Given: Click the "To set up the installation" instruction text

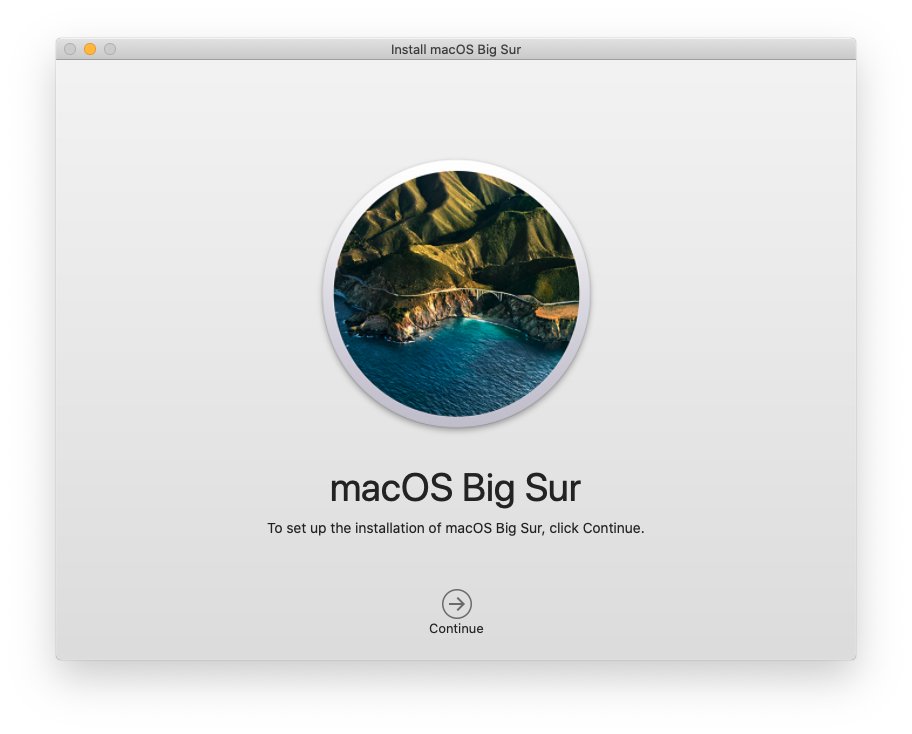Looking at the screenshot, I should tap(455, 528).
